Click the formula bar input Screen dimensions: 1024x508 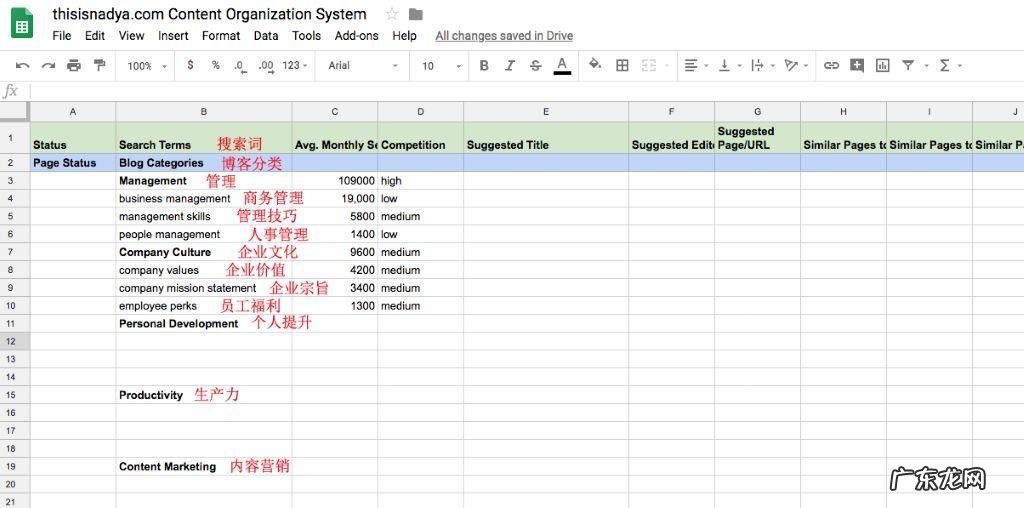pos(526,91)
